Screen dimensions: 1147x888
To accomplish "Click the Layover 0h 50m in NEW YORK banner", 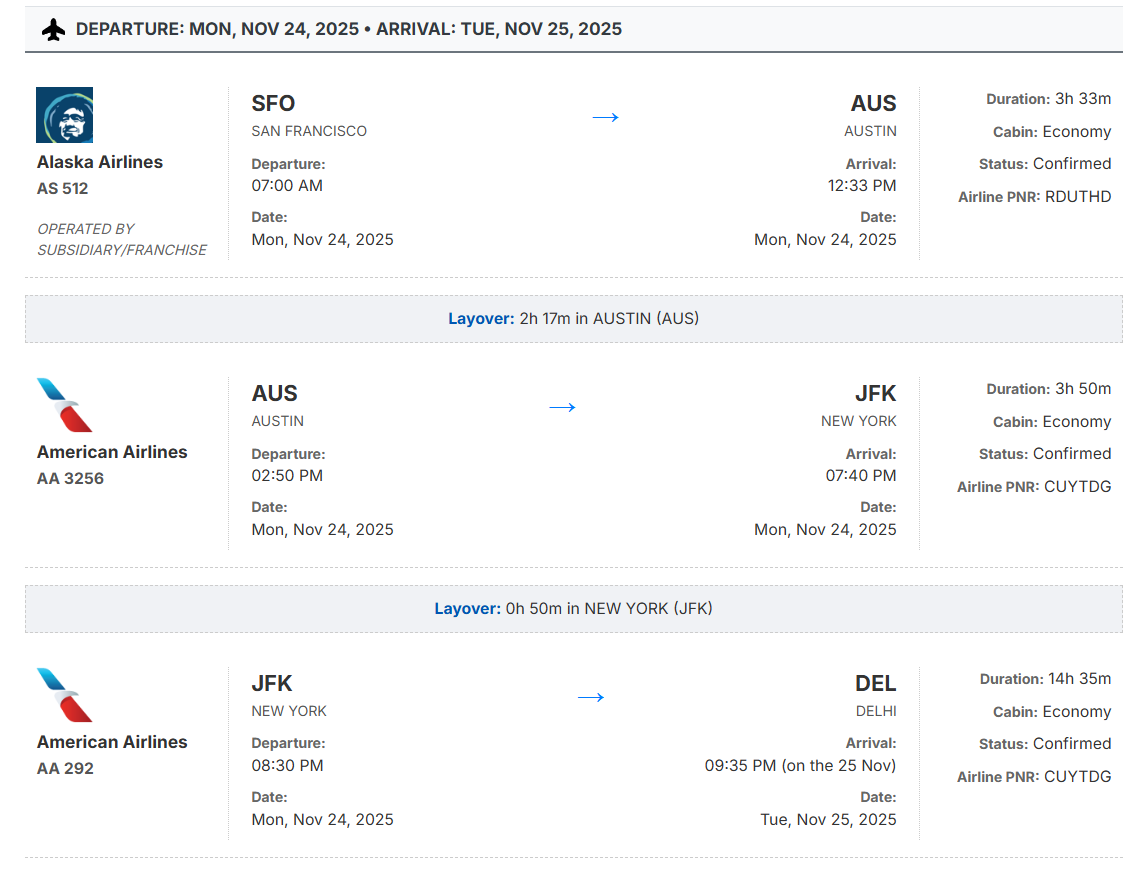I will pos(574,609).
